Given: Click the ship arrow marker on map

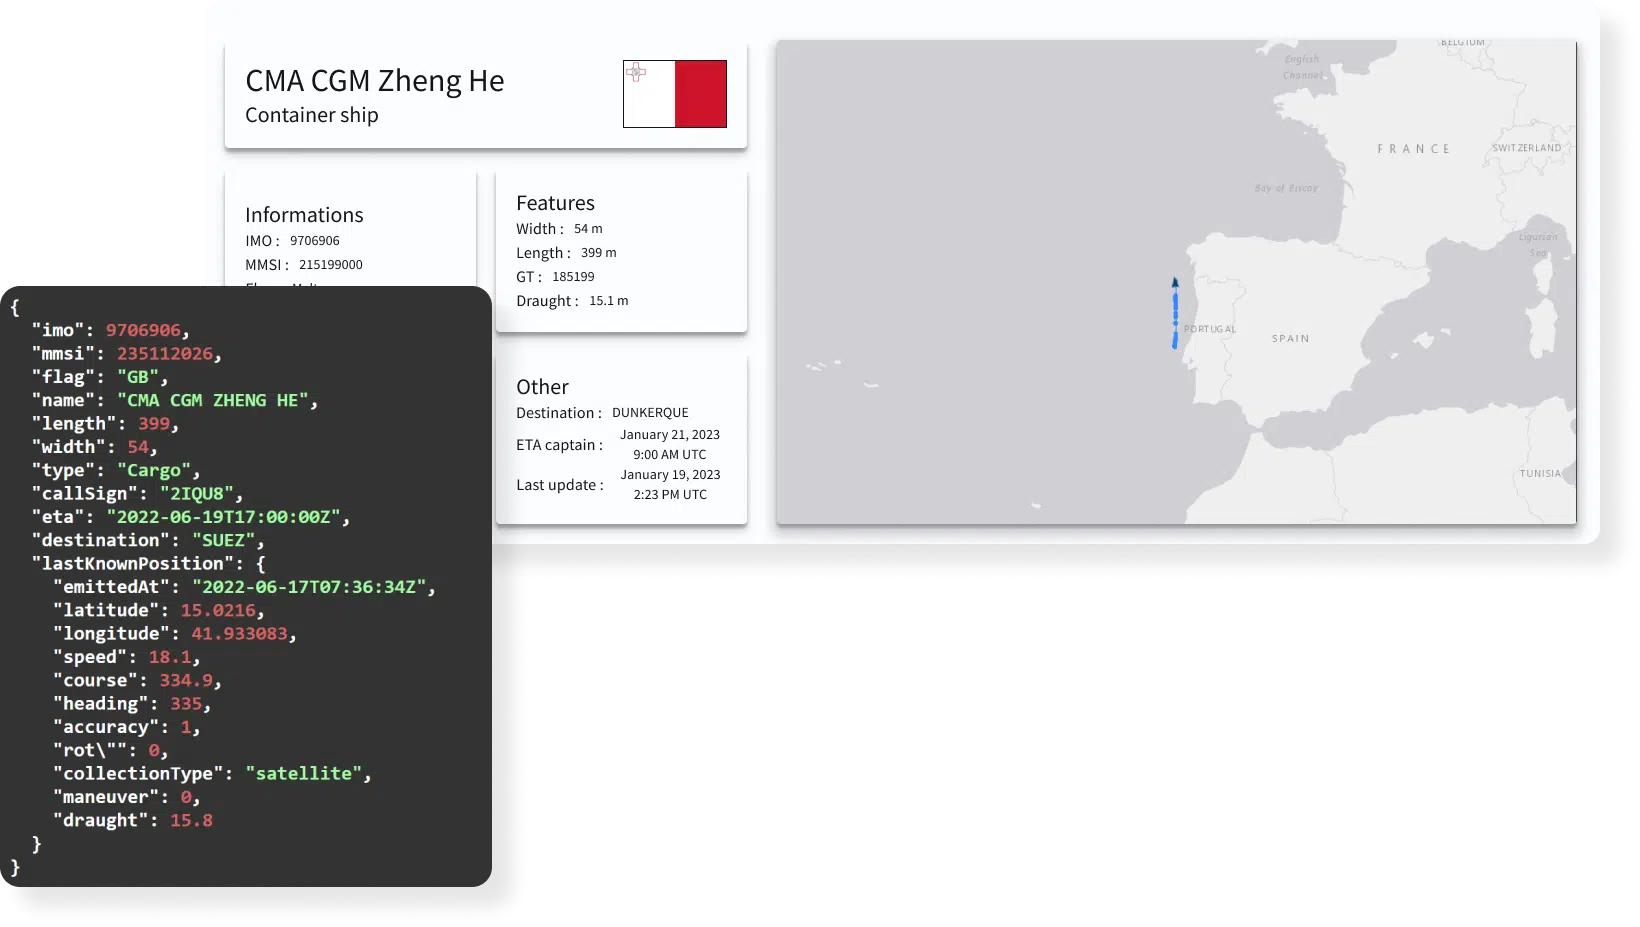Looking at the screenshot, I should (x=1175, y=283).
